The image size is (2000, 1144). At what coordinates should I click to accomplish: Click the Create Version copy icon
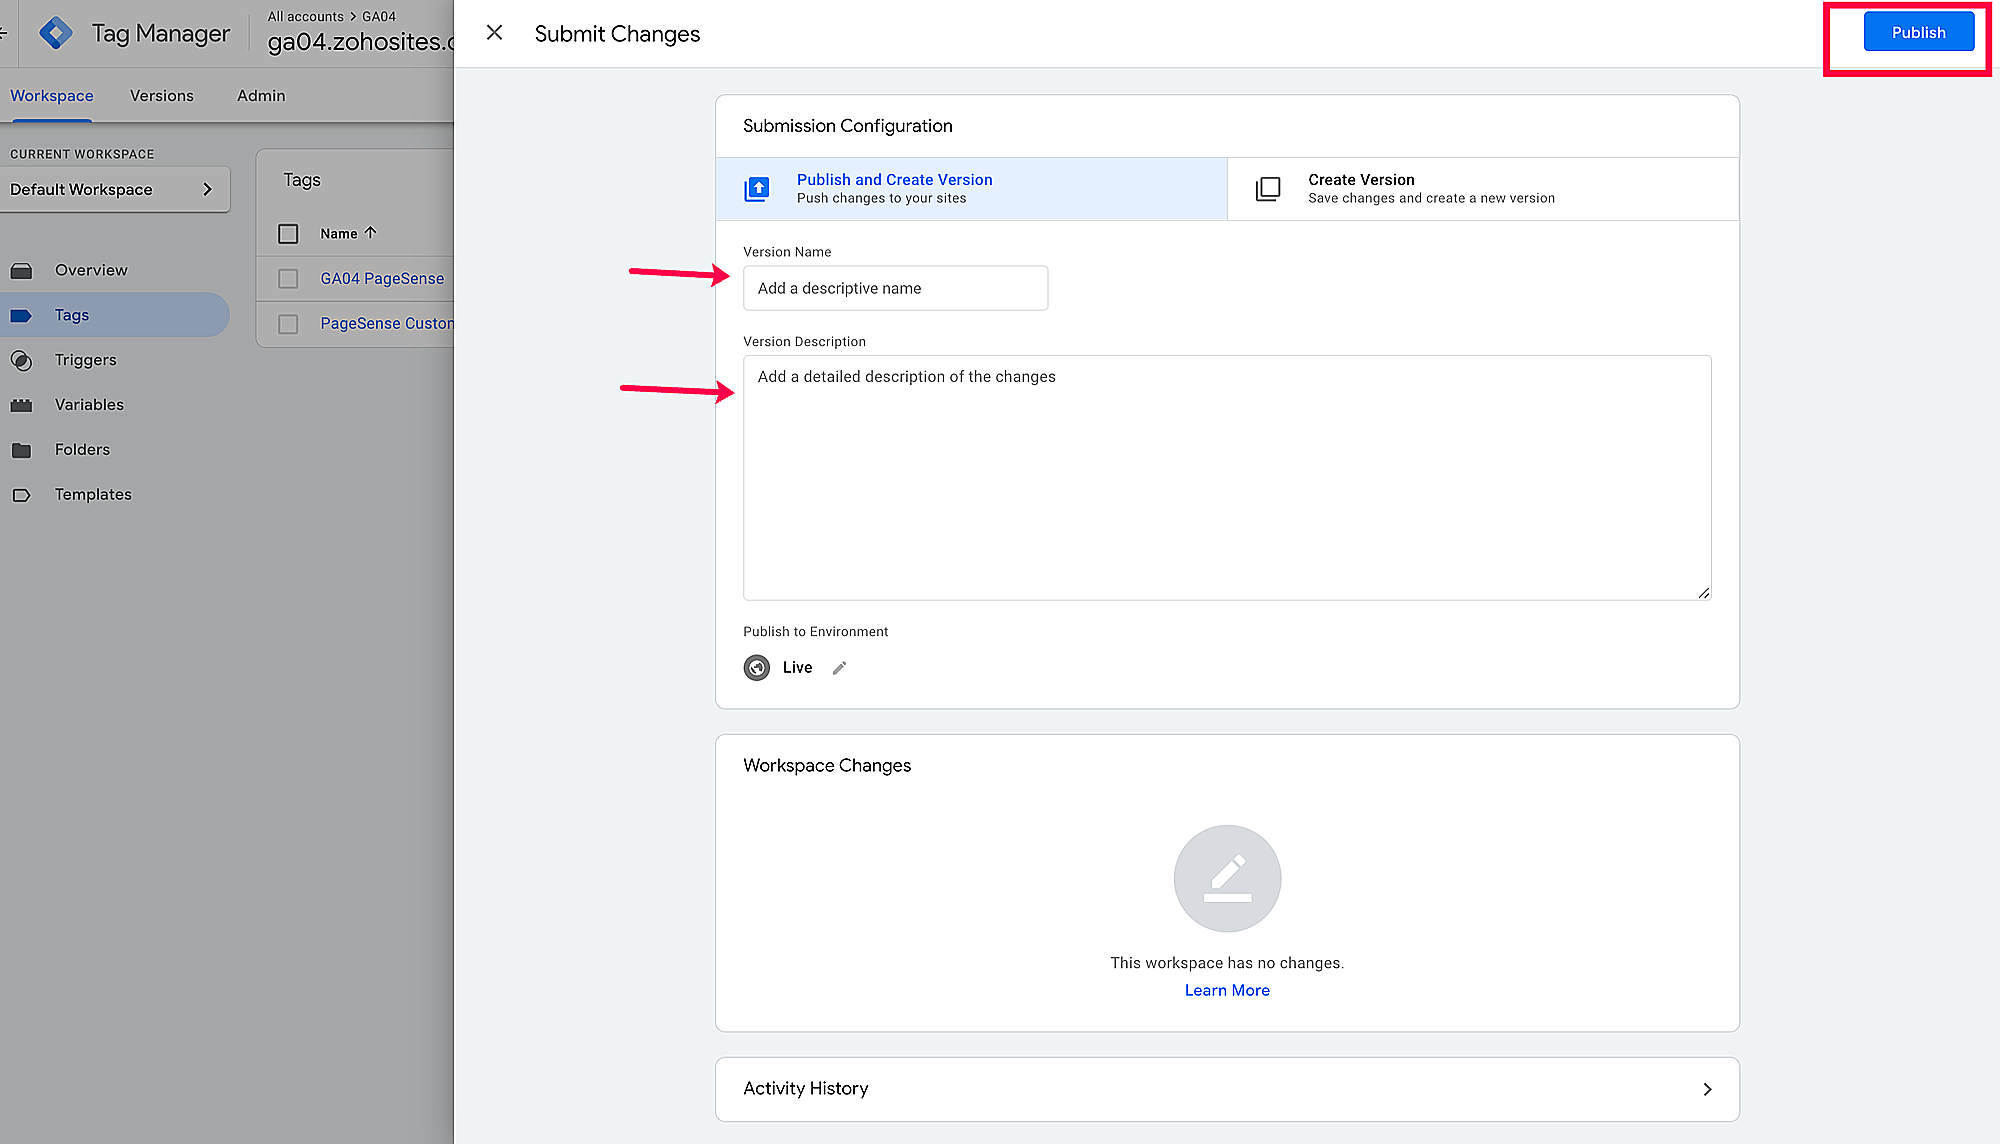coord(1268,189)
